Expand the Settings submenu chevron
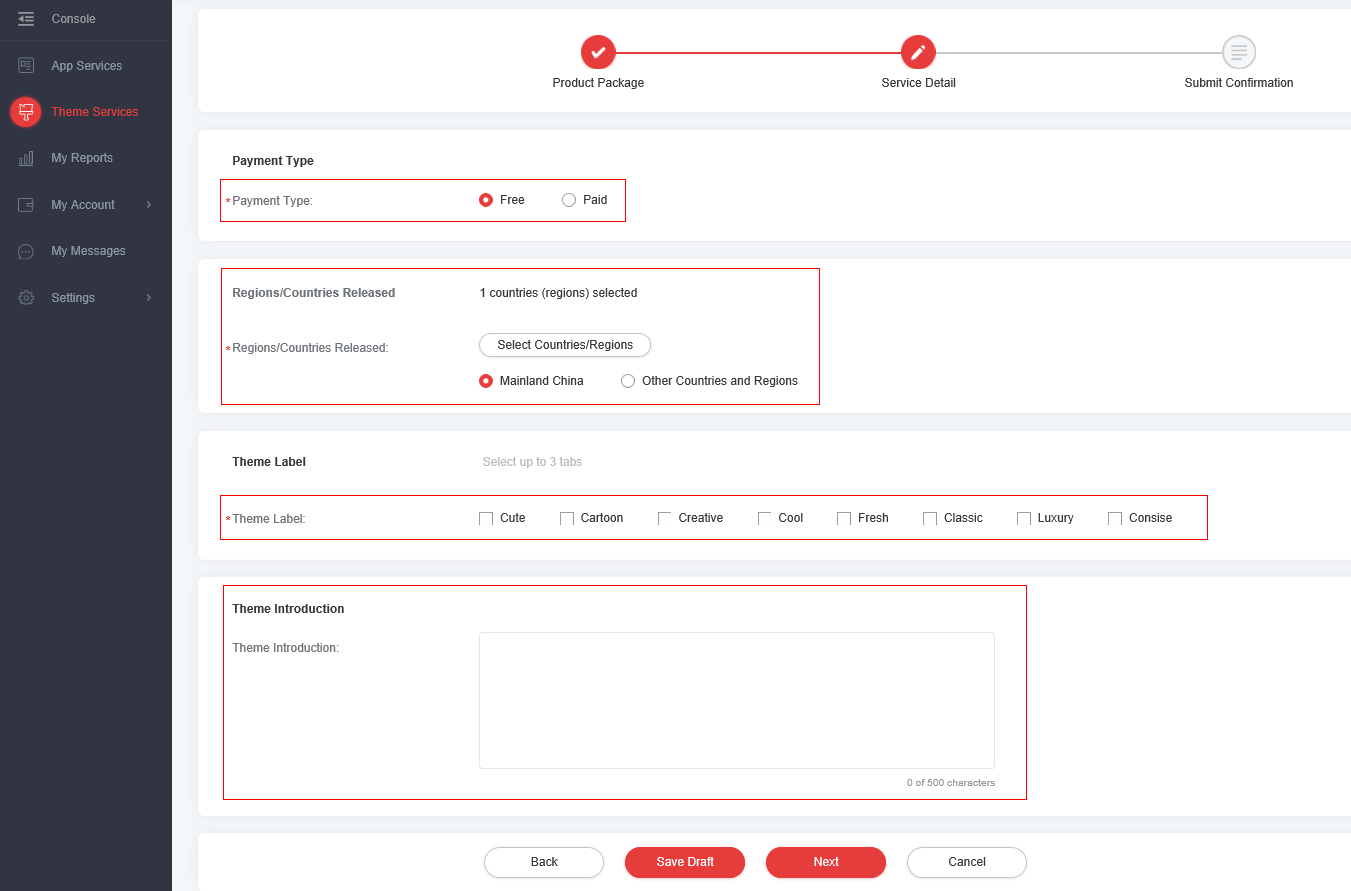Viewport: 1351px width, 891px height. 149,298
